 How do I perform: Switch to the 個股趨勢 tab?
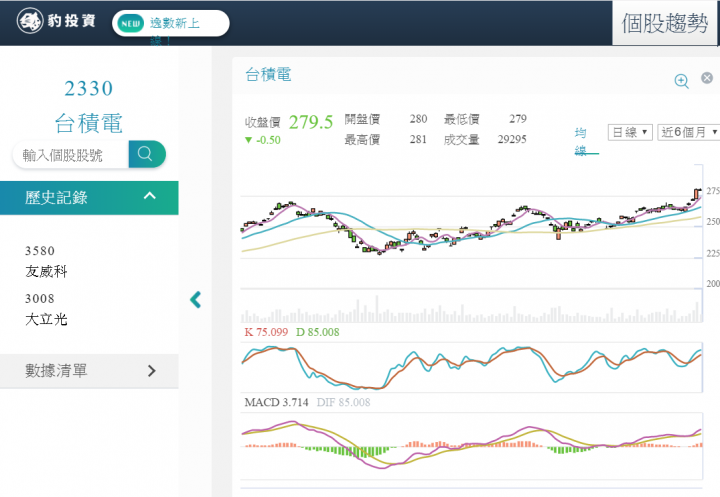coord(664,23)
